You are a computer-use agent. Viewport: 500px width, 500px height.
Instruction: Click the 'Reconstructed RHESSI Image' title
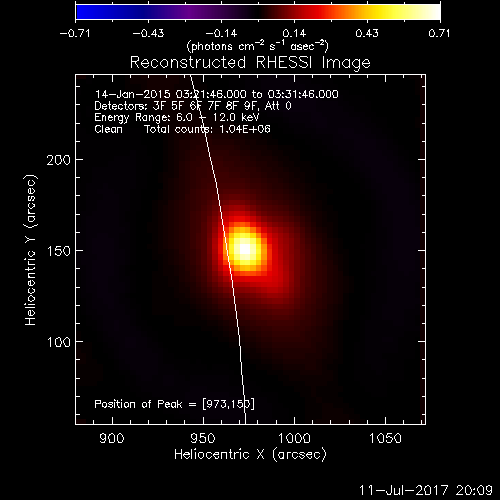pos(250,63)
